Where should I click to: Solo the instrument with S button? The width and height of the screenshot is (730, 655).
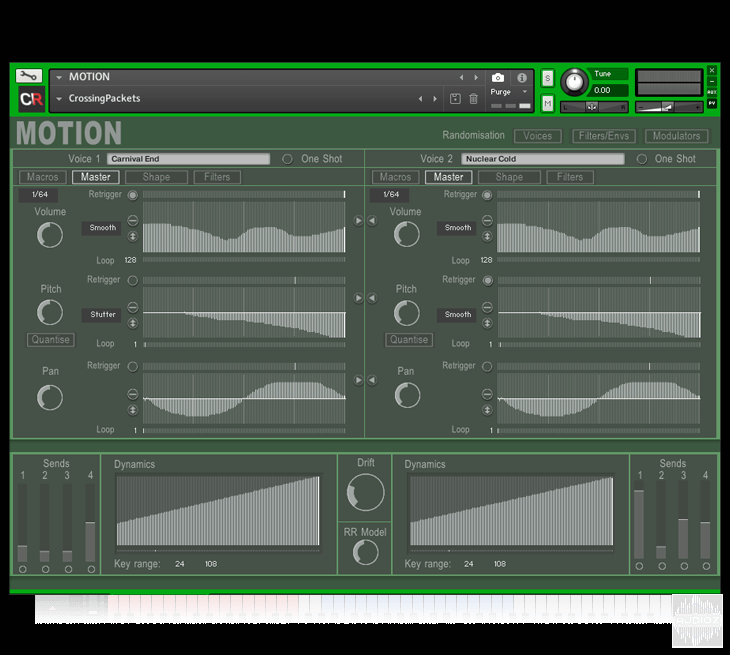[x=548, y=79]
